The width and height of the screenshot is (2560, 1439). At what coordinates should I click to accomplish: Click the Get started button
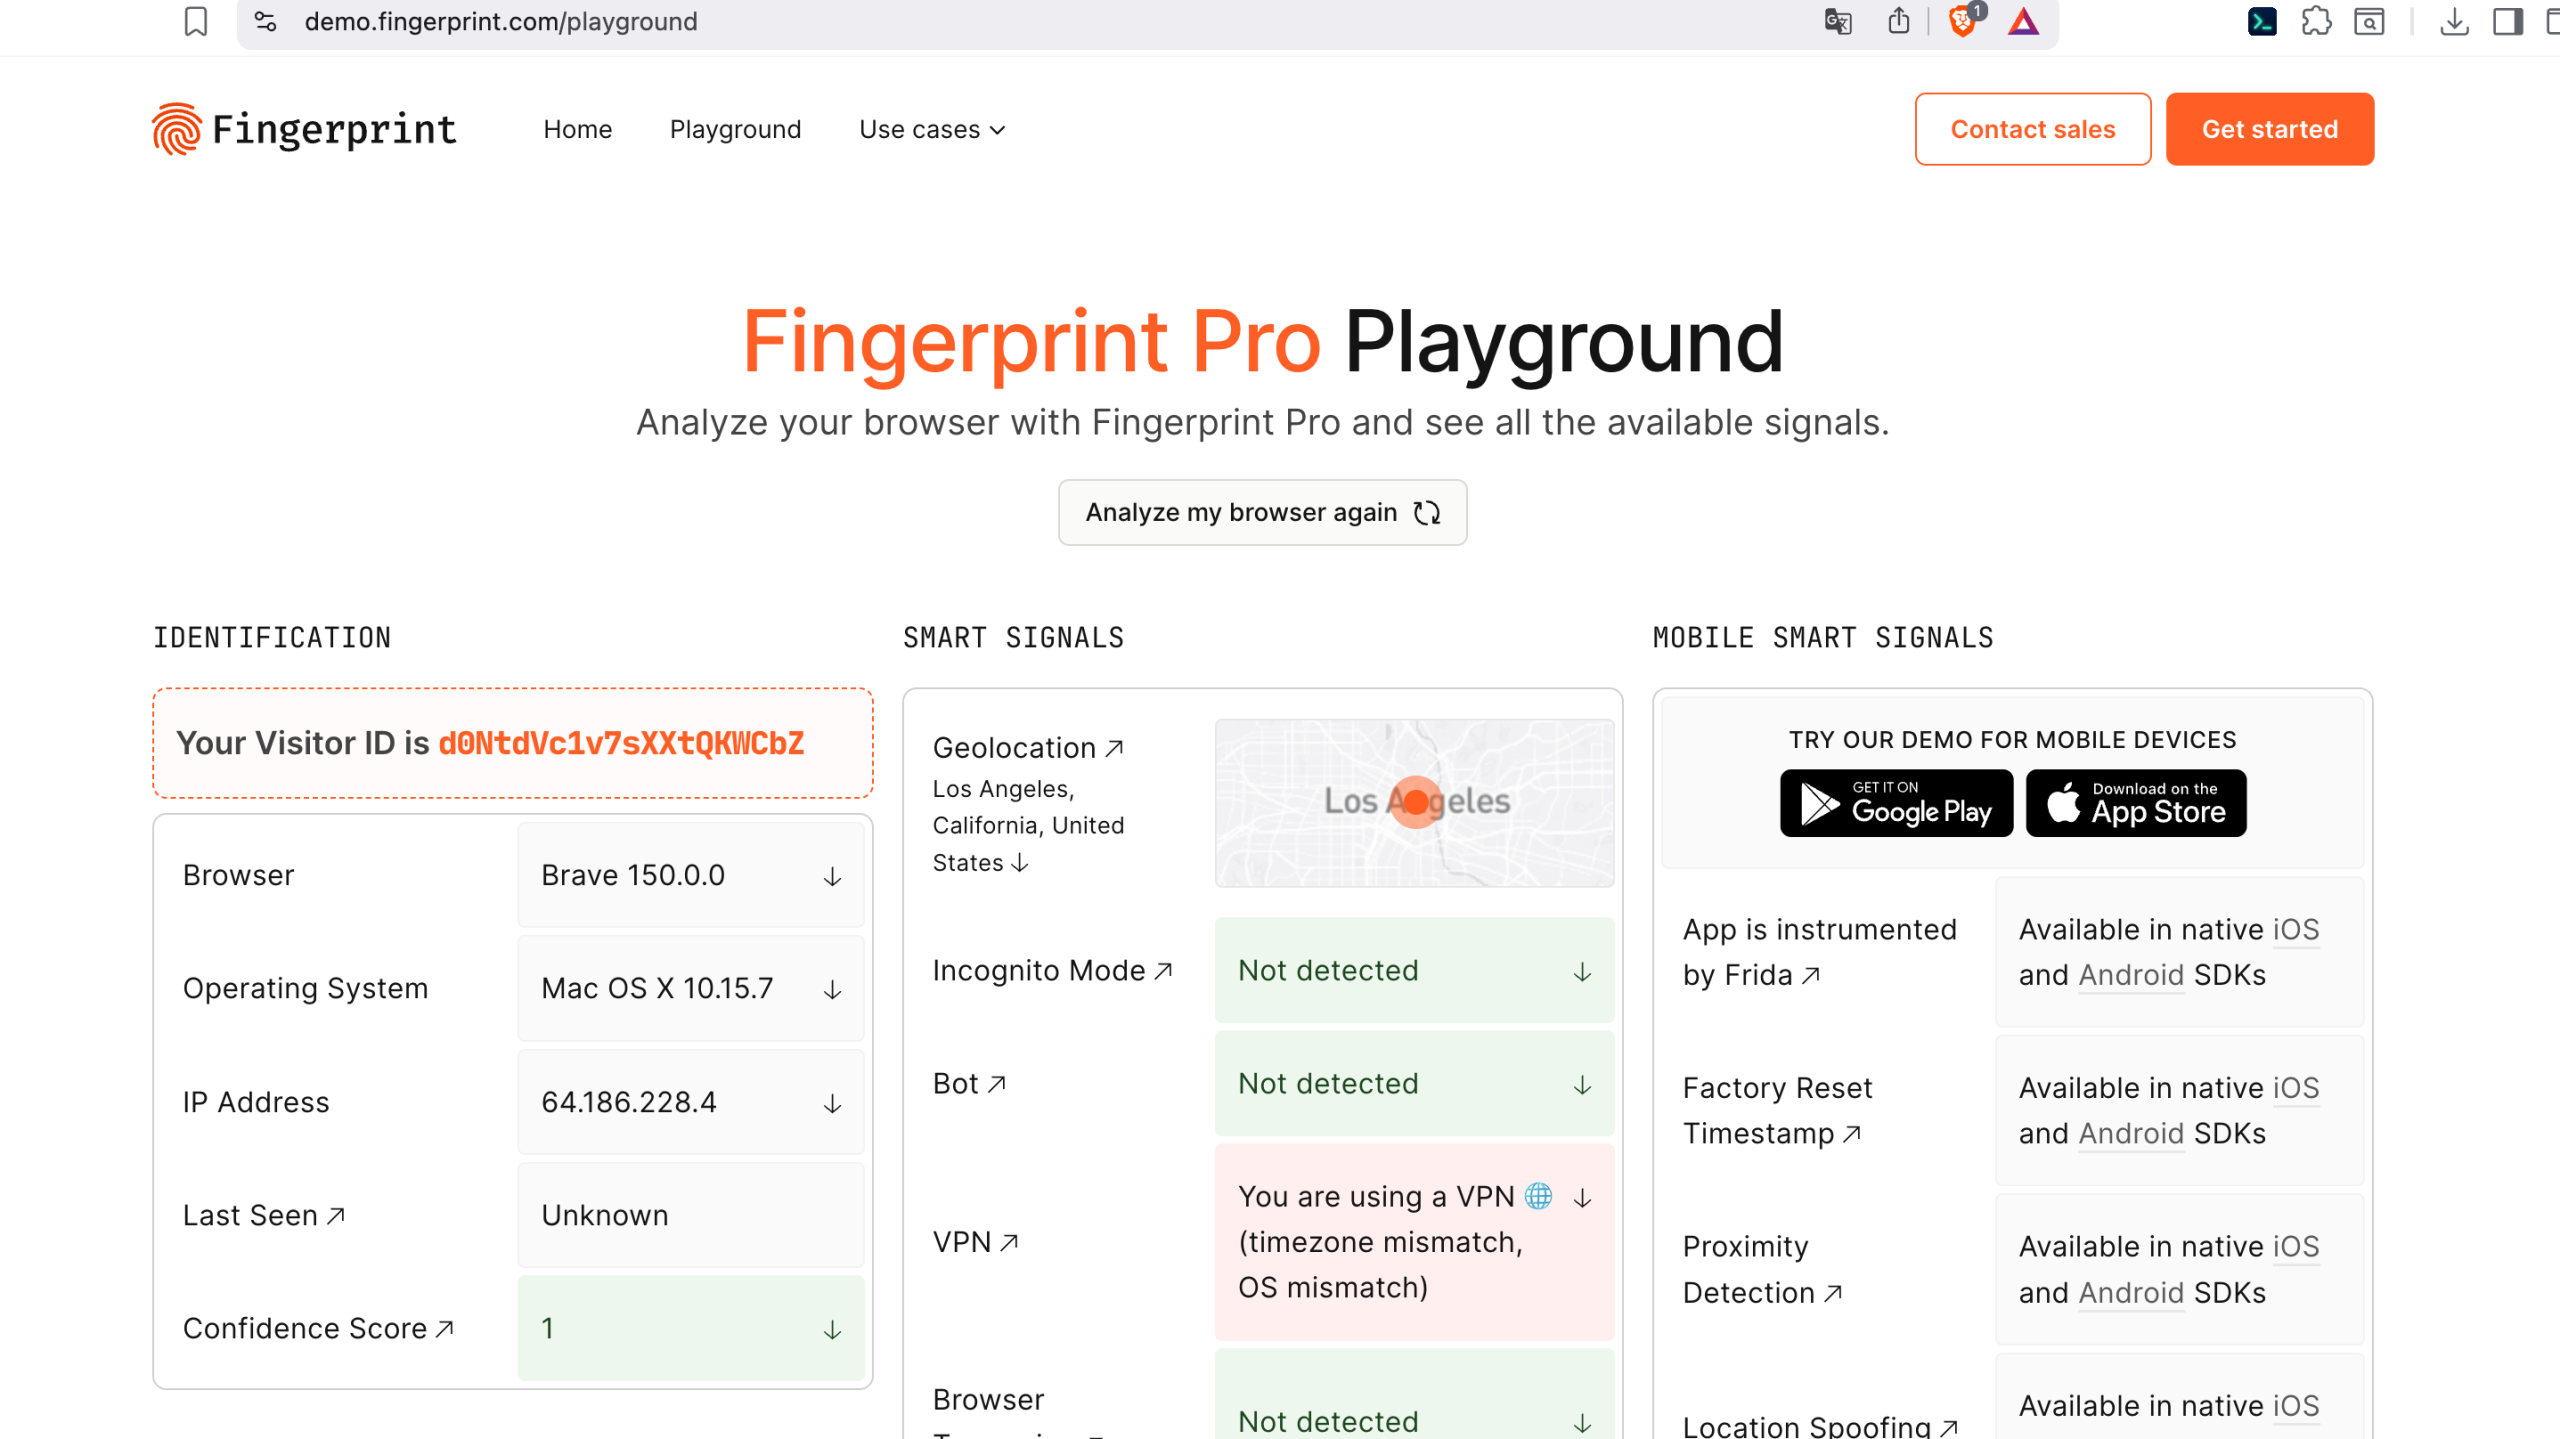[x=2269, y=129]
